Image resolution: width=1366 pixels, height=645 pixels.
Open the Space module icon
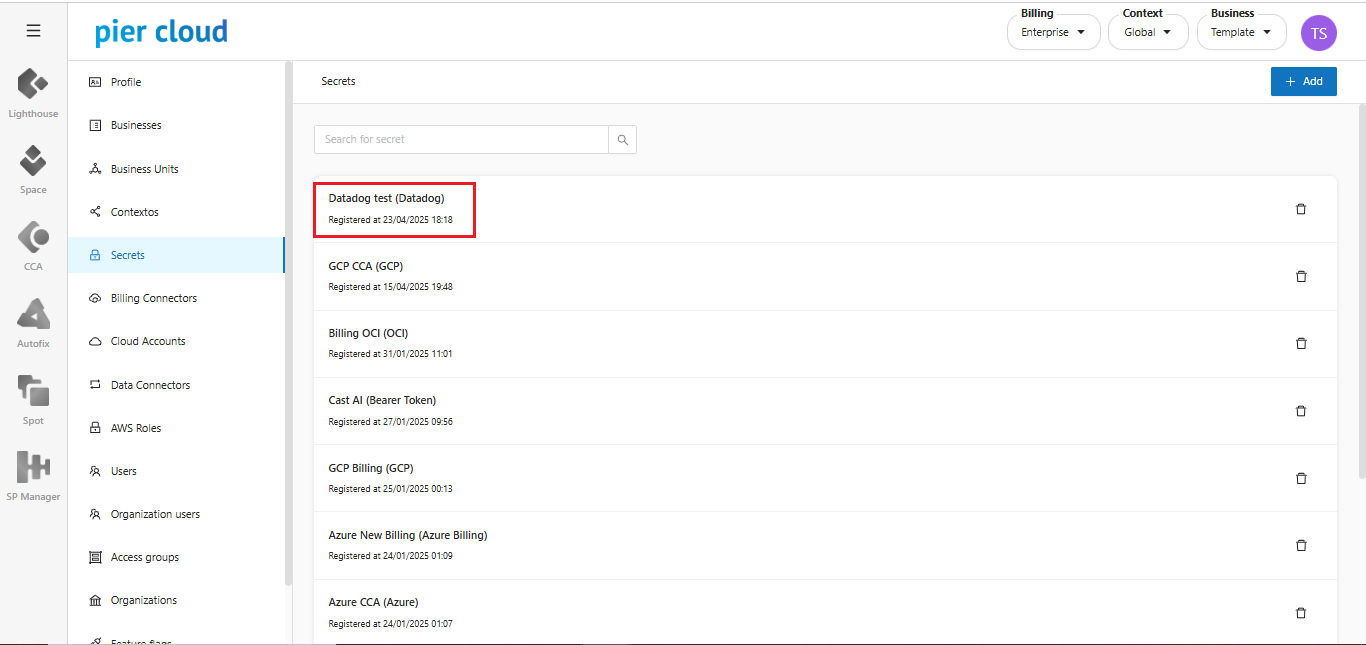click(x=33, y=161)
